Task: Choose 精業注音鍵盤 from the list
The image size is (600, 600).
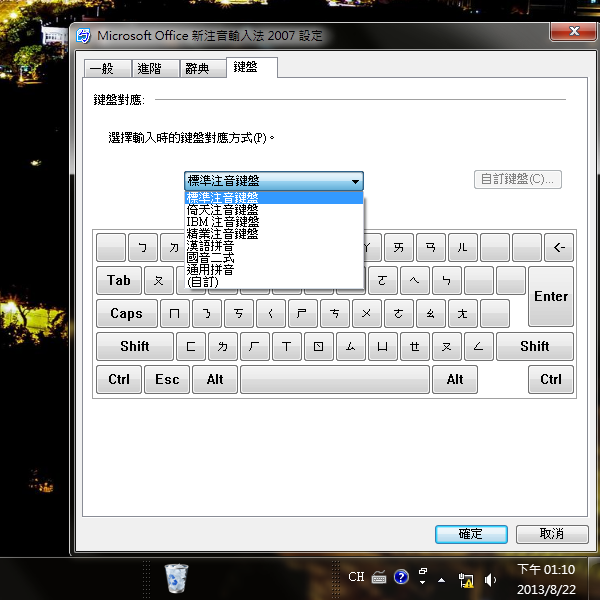Action: (274, 233)
